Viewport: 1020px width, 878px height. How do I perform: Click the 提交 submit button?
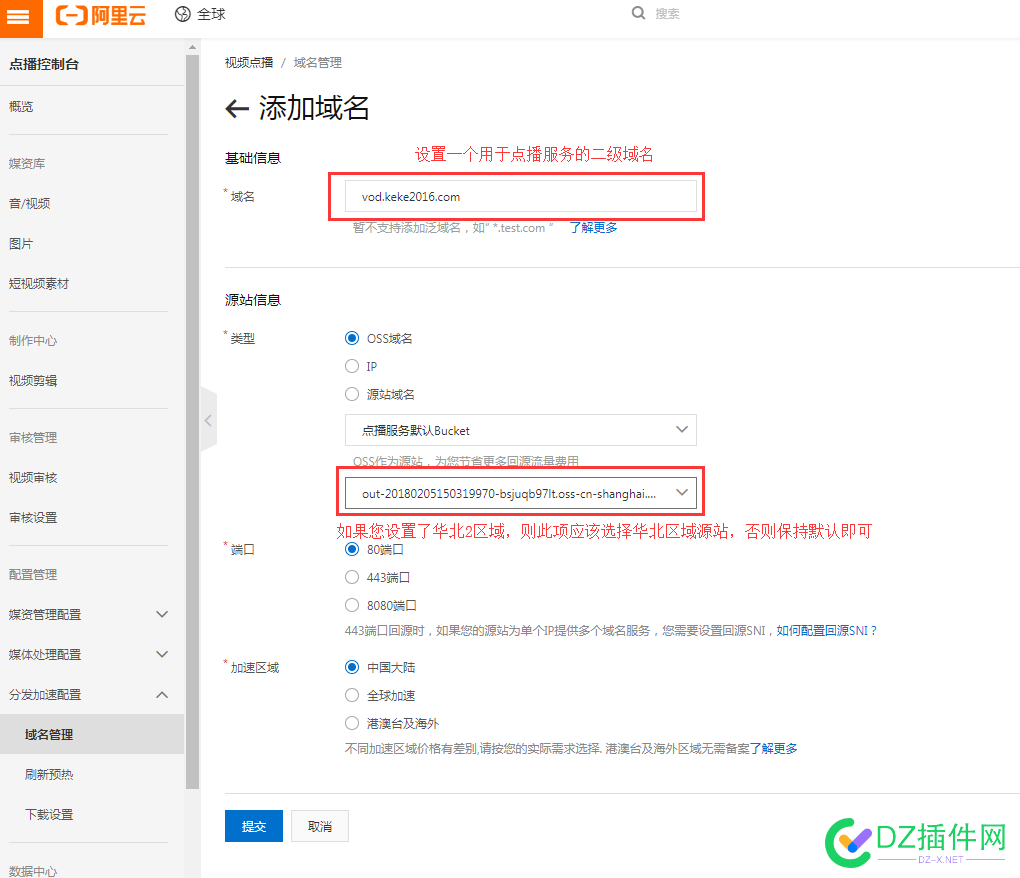[x=254, y=826]
